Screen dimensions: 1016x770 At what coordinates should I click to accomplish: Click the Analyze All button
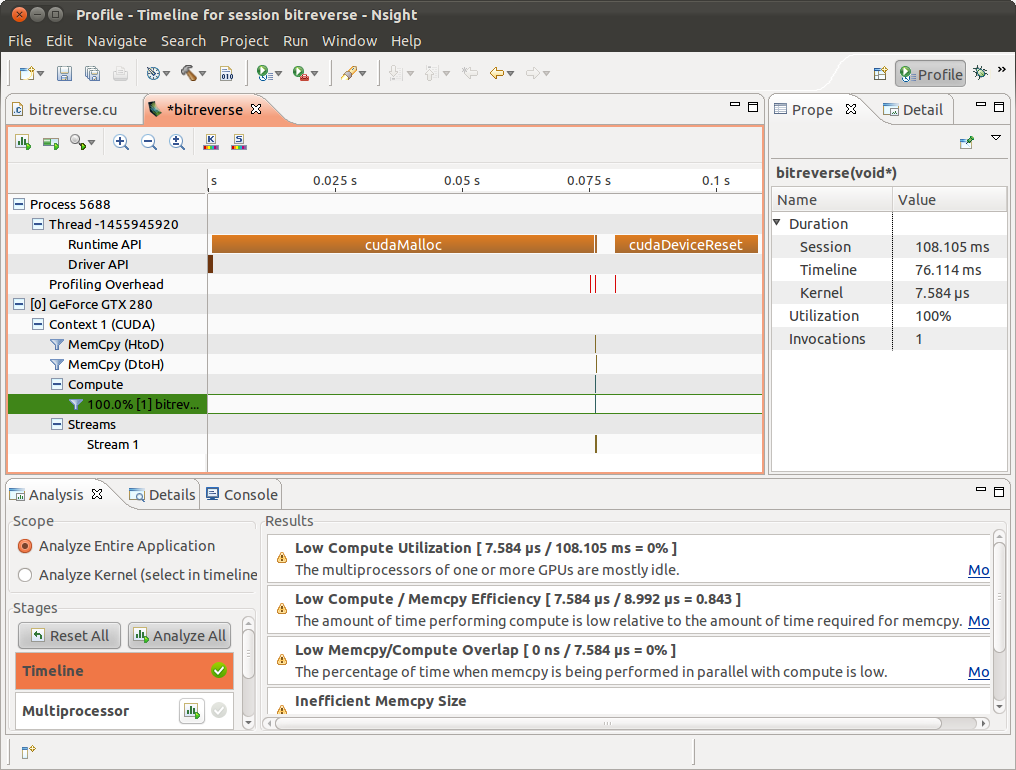point(179,635)
